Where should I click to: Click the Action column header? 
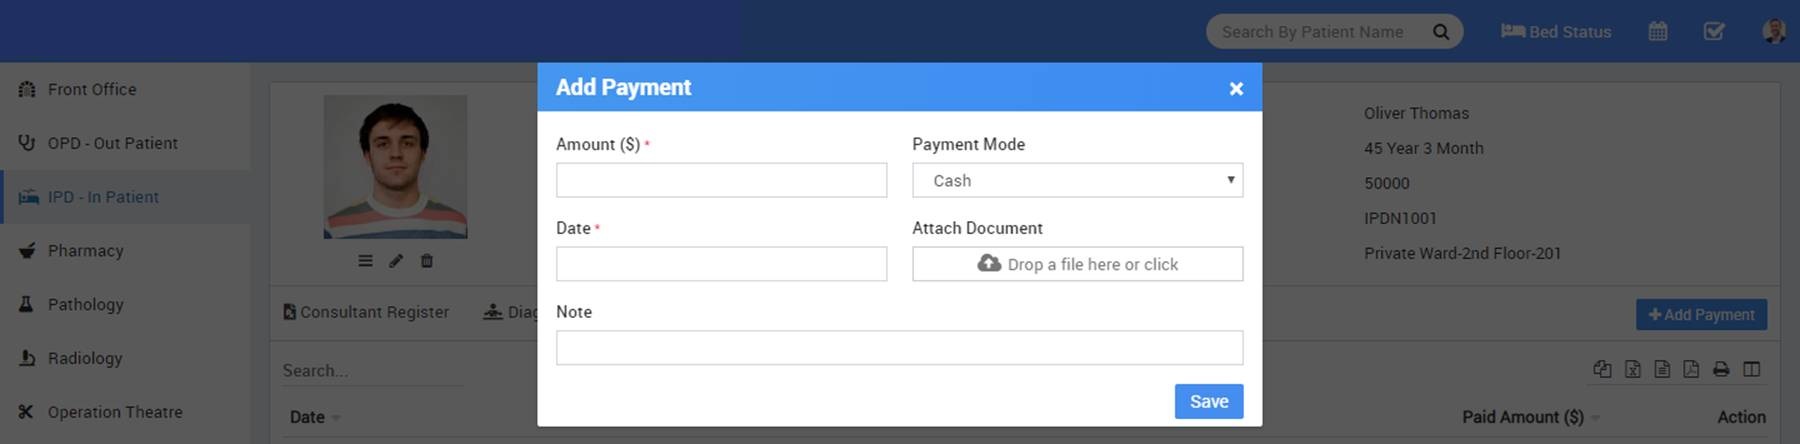pyautogui.click(x=1742, y=417)
